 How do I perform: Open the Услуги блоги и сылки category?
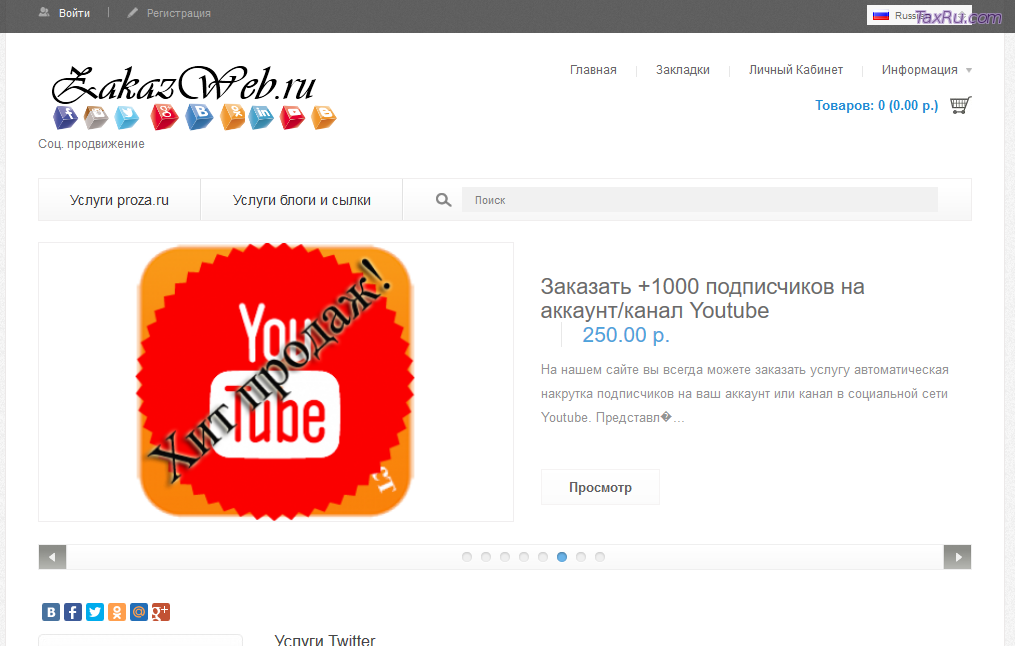click(x=301, y=200)
